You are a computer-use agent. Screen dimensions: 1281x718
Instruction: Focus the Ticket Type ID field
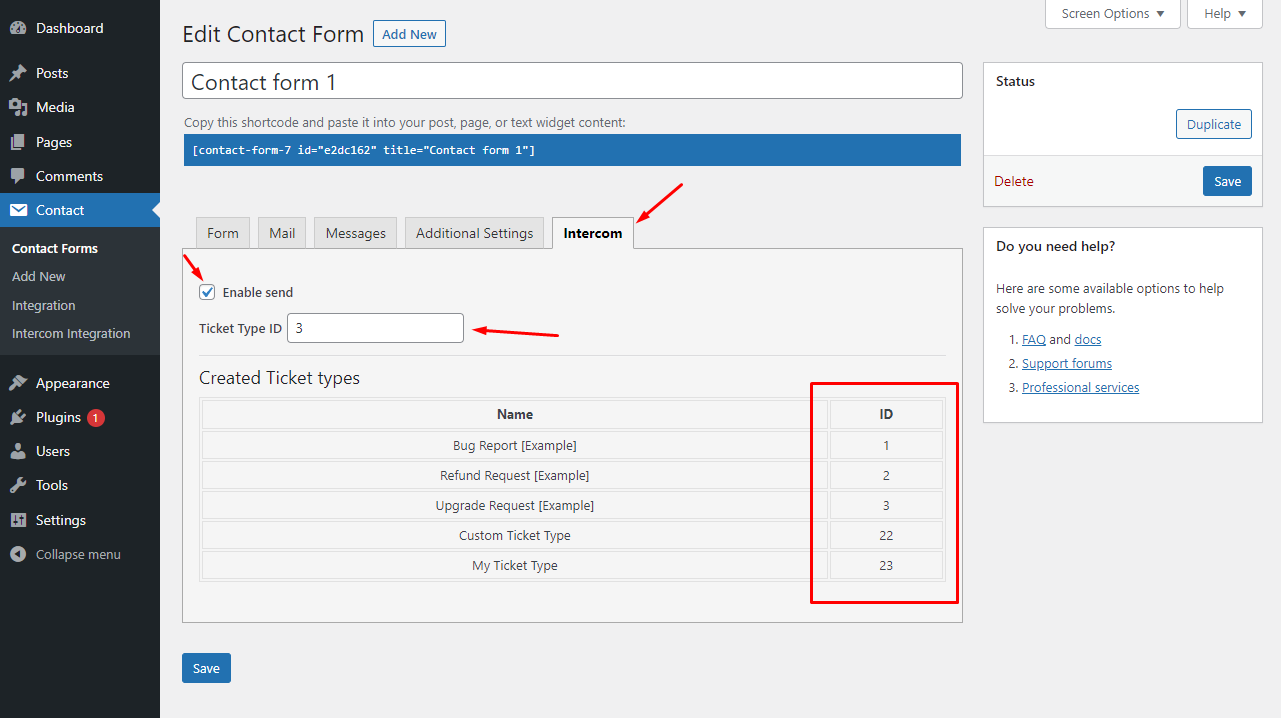tap(375, 328)
